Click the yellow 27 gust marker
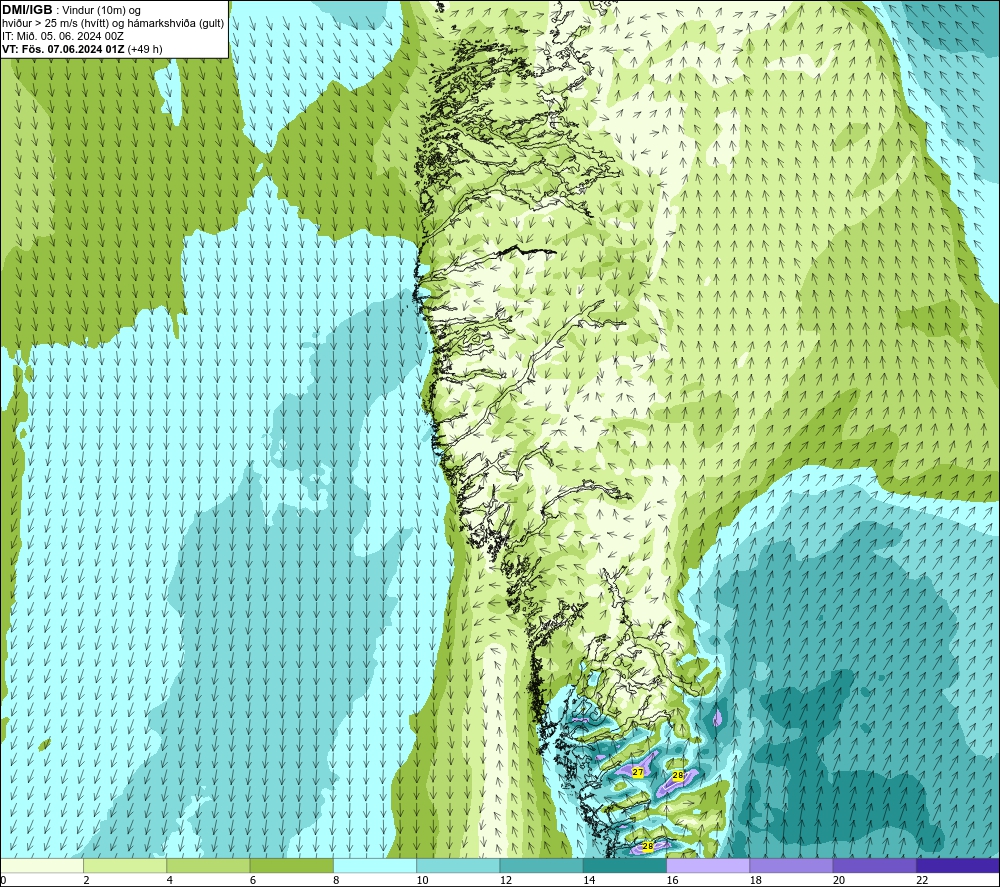 click(x=638, y=772)
